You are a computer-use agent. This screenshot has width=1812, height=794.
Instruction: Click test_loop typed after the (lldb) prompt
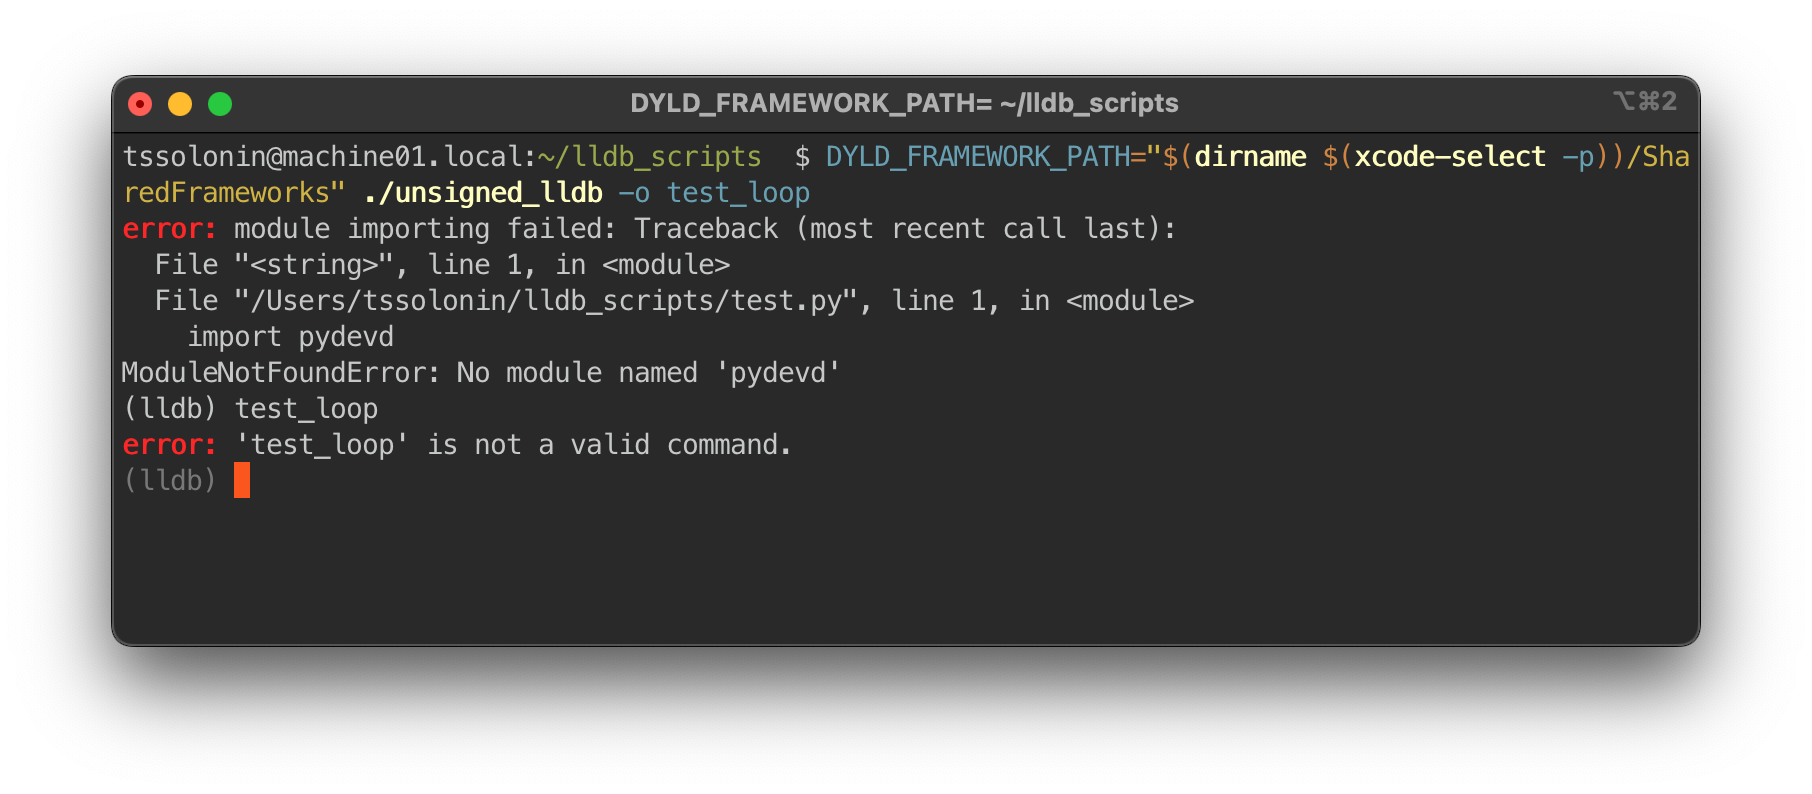(306, 409)
